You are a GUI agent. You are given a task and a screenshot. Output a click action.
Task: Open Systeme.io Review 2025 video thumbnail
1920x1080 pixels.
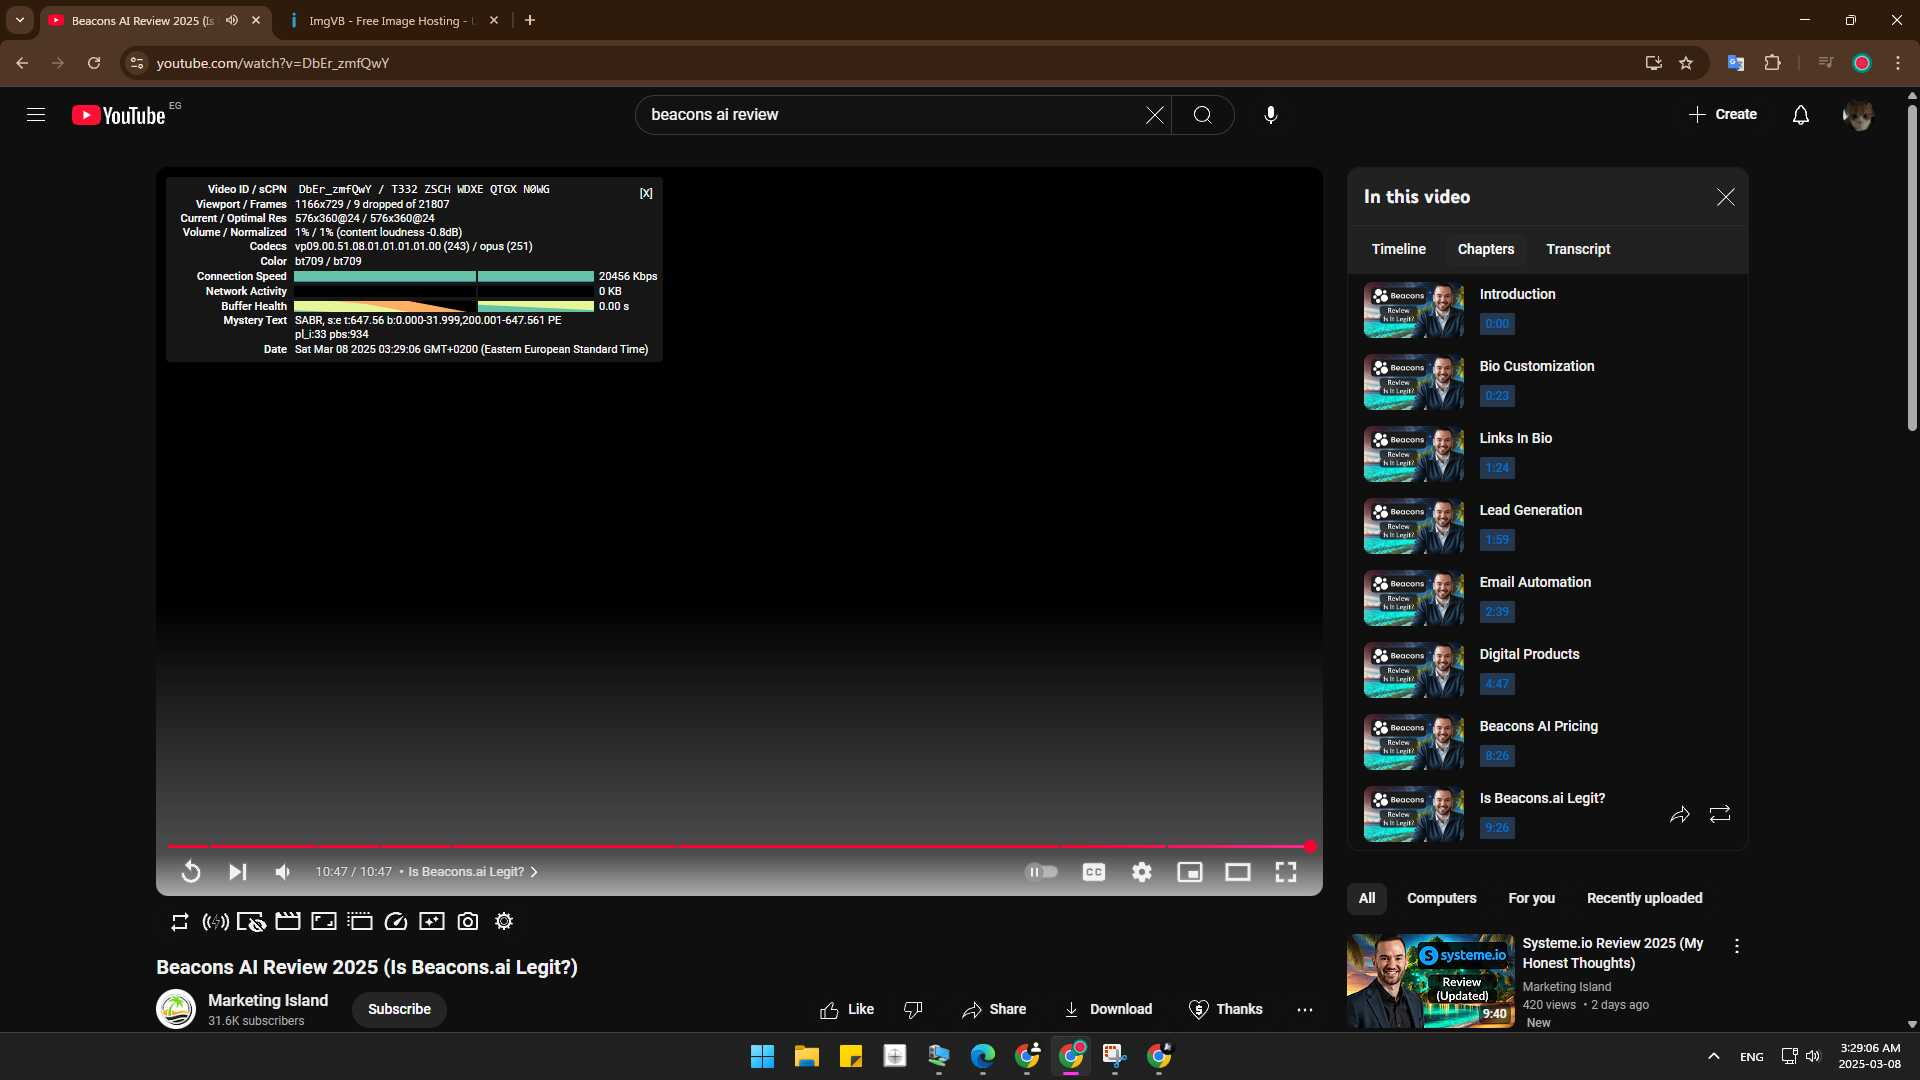point(1430,981)
